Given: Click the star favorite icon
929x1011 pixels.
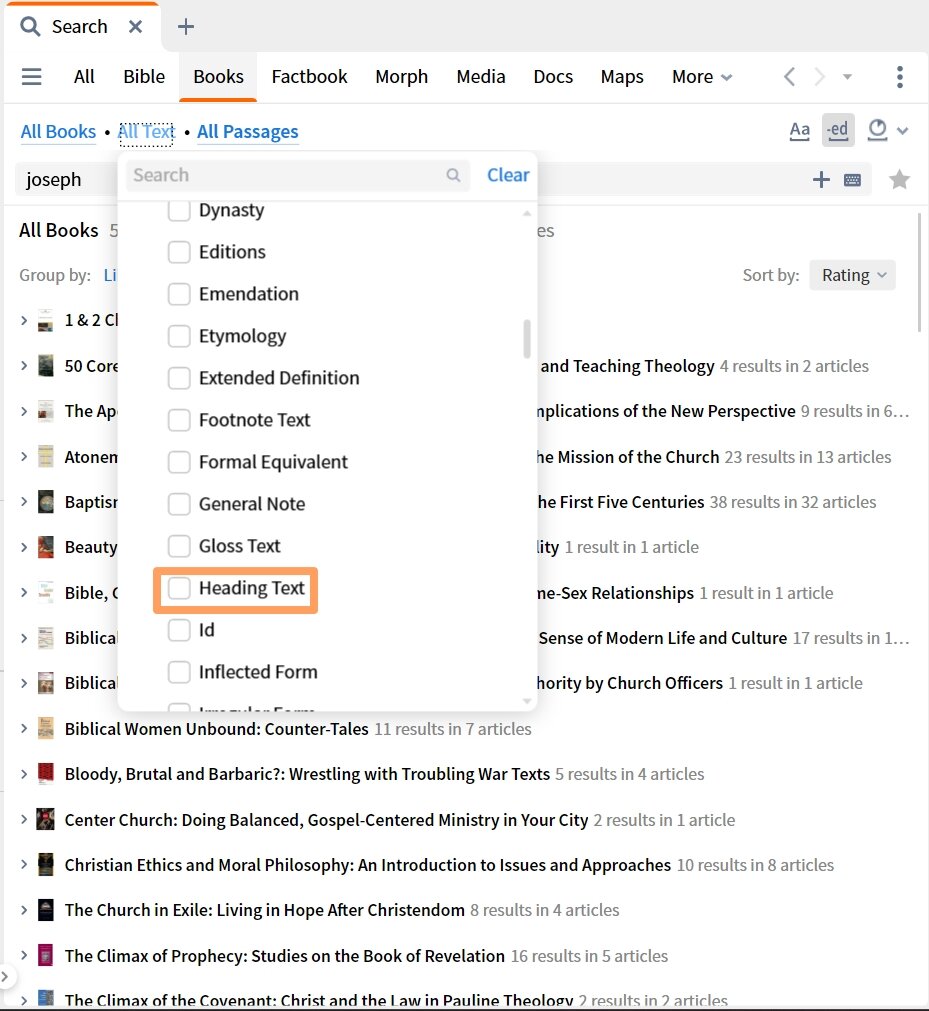Looking at the screenshot, I should click(899, 180).
